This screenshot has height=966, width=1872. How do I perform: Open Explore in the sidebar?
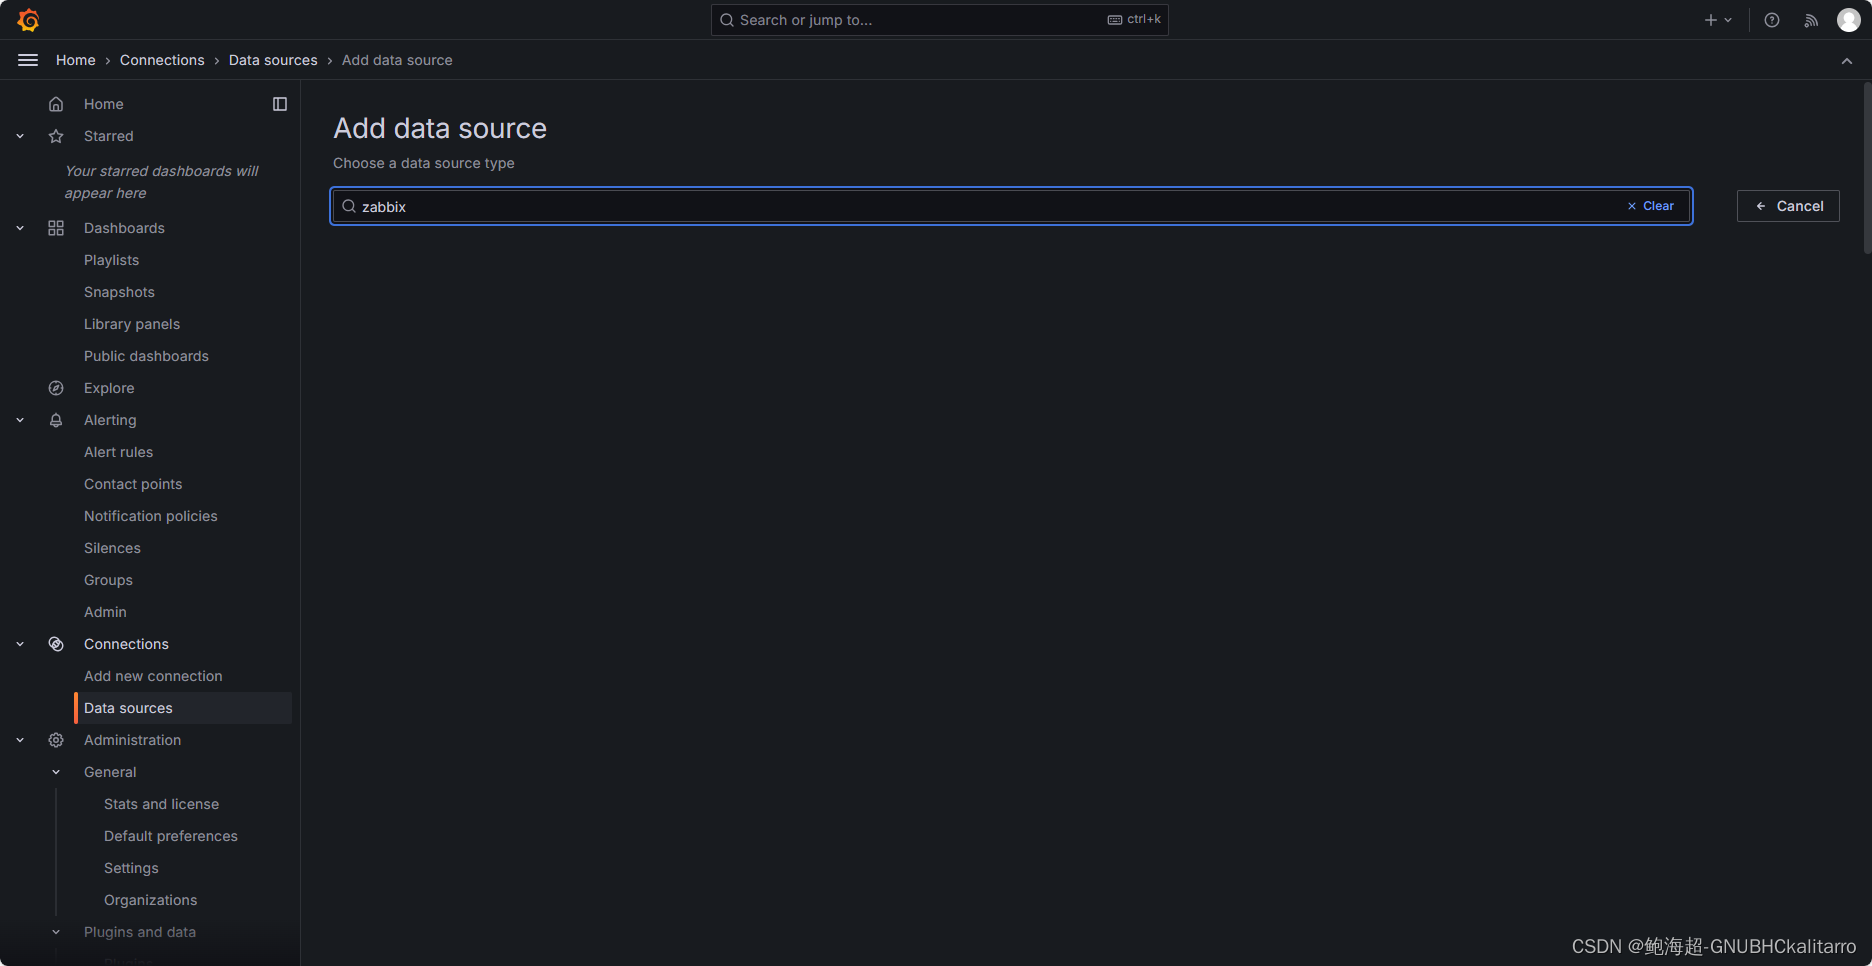click(109, 388)
